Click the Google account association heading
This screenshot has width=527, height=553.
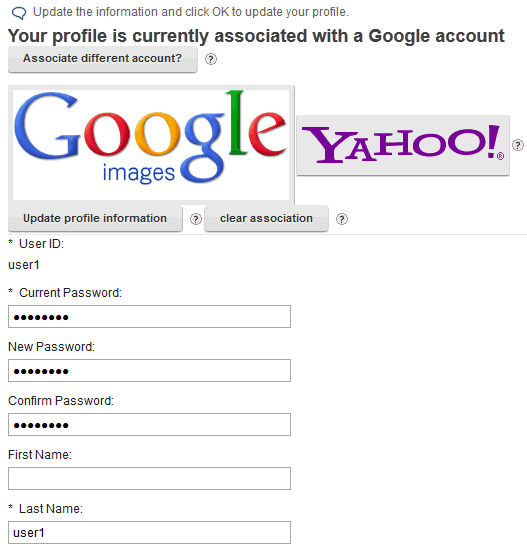pyautogui.click(x=256, y=36)
